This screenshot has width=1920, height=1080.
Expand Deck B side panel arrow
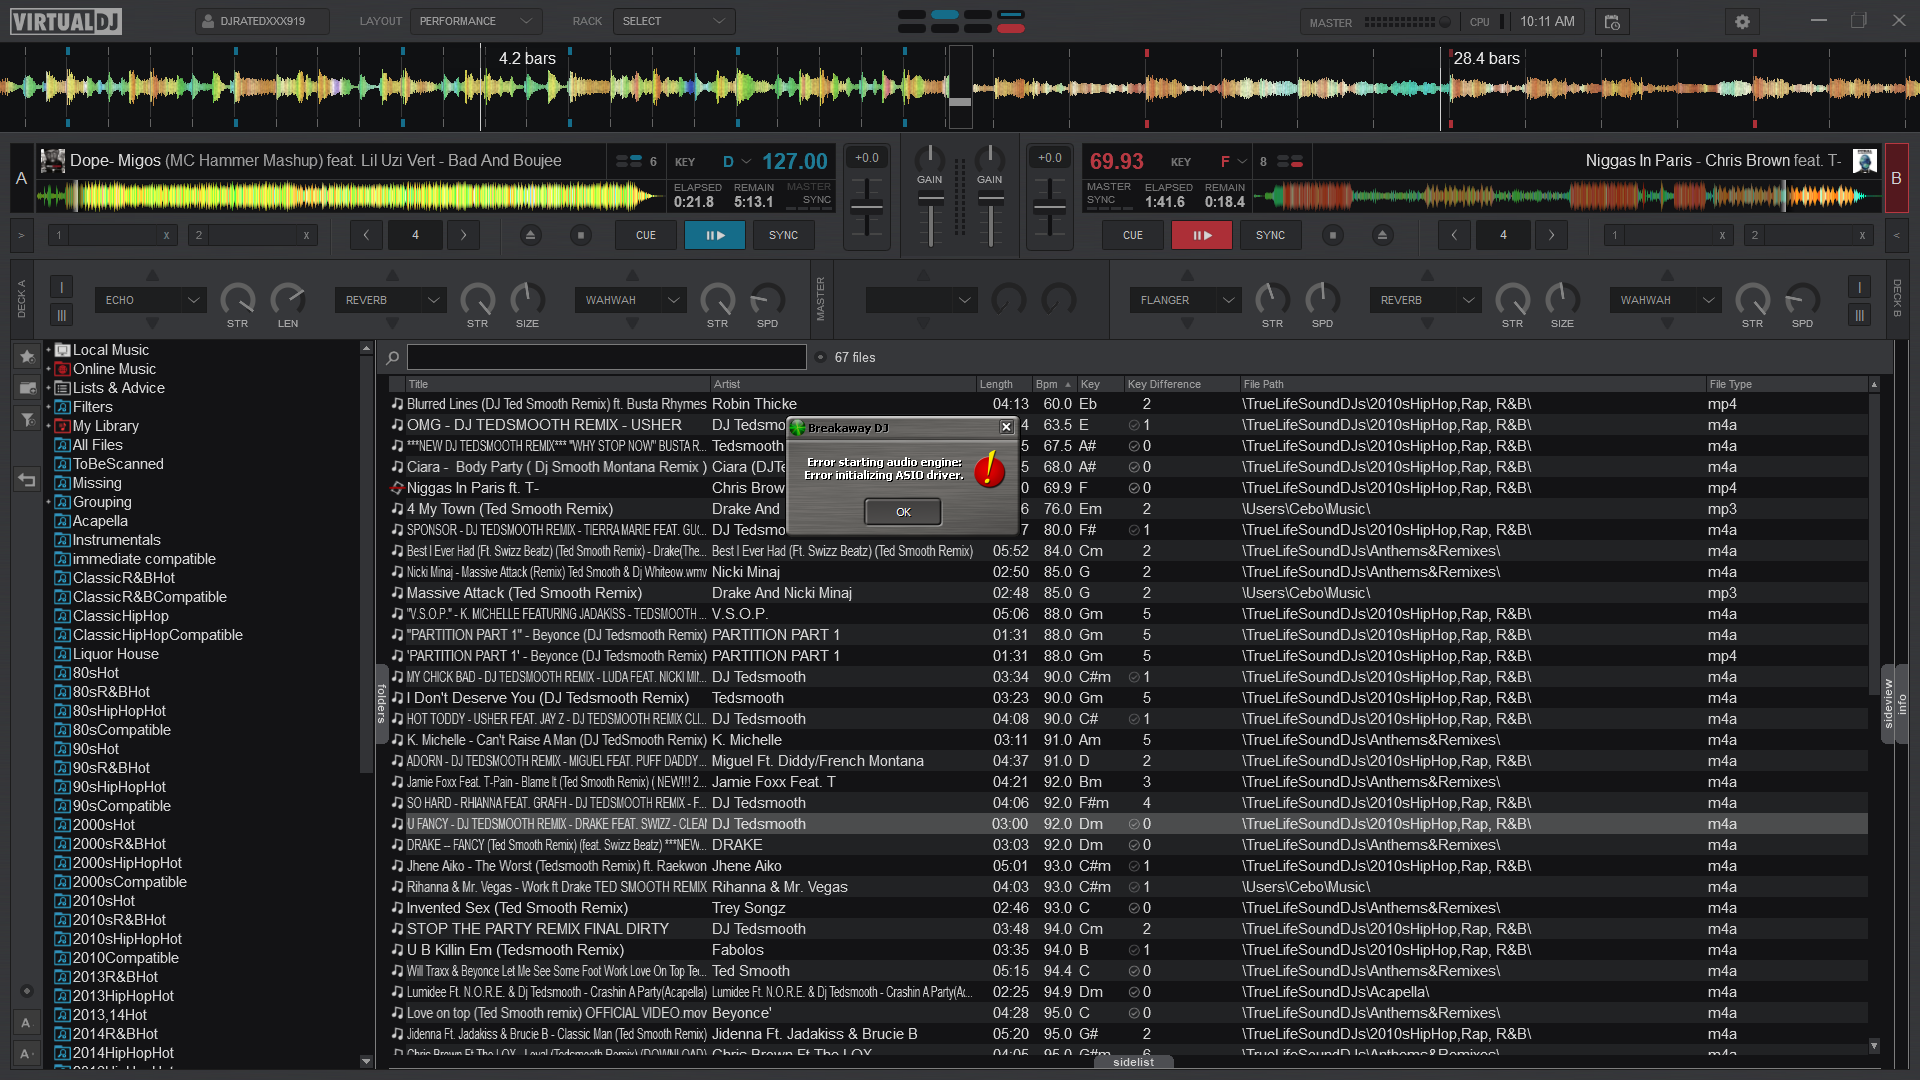(1896, 236)
